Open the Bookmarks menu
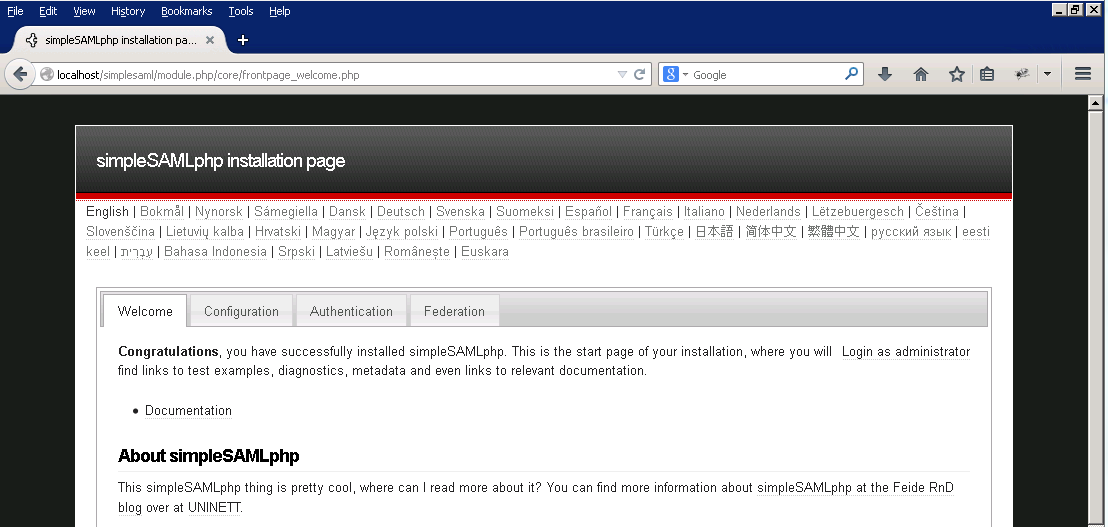1108x527 pixels. [187, 11]
